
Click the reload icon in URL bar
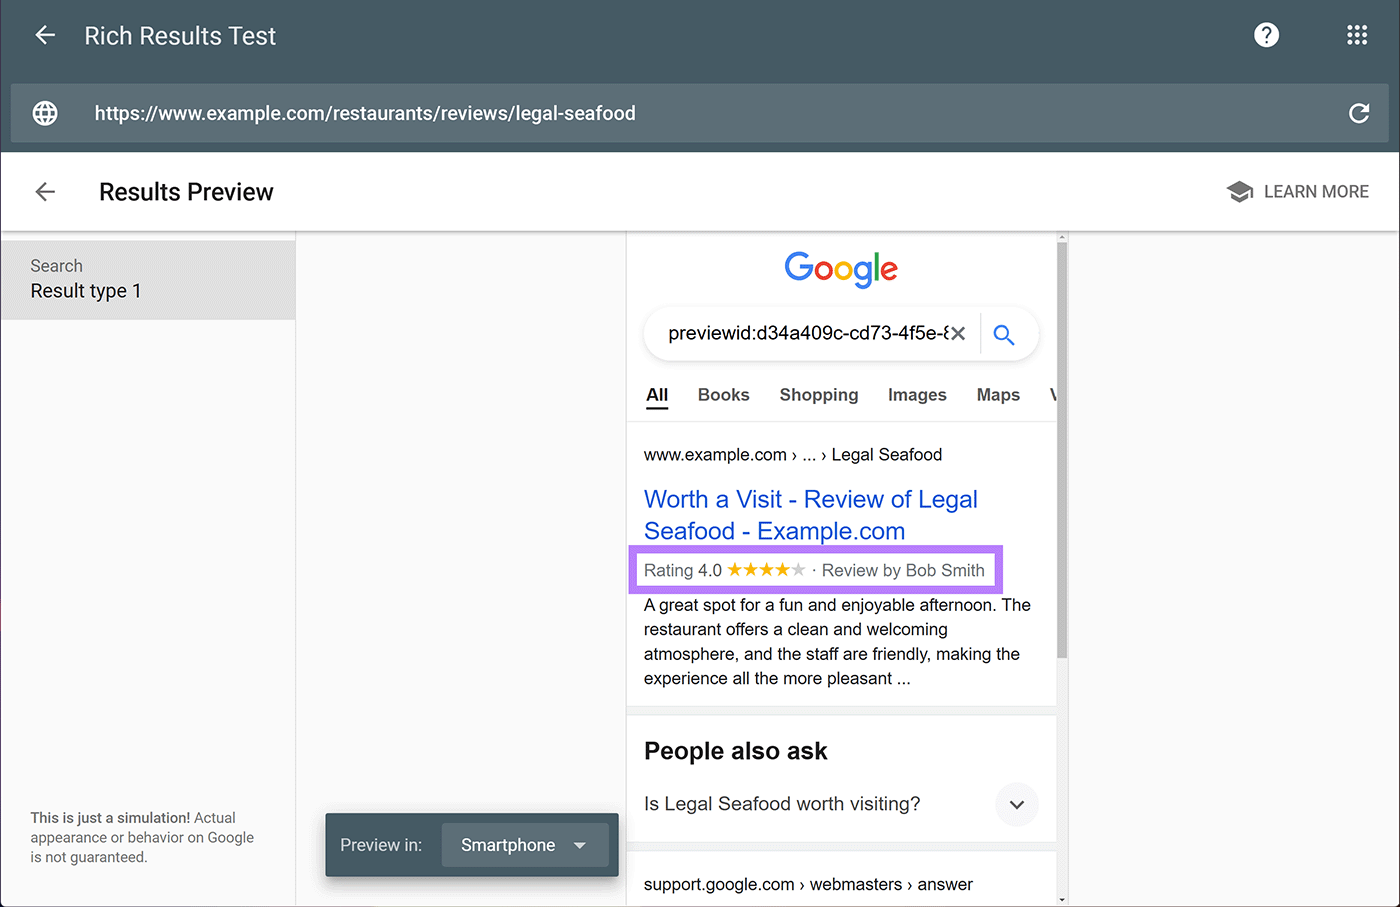pos(1358,113)
